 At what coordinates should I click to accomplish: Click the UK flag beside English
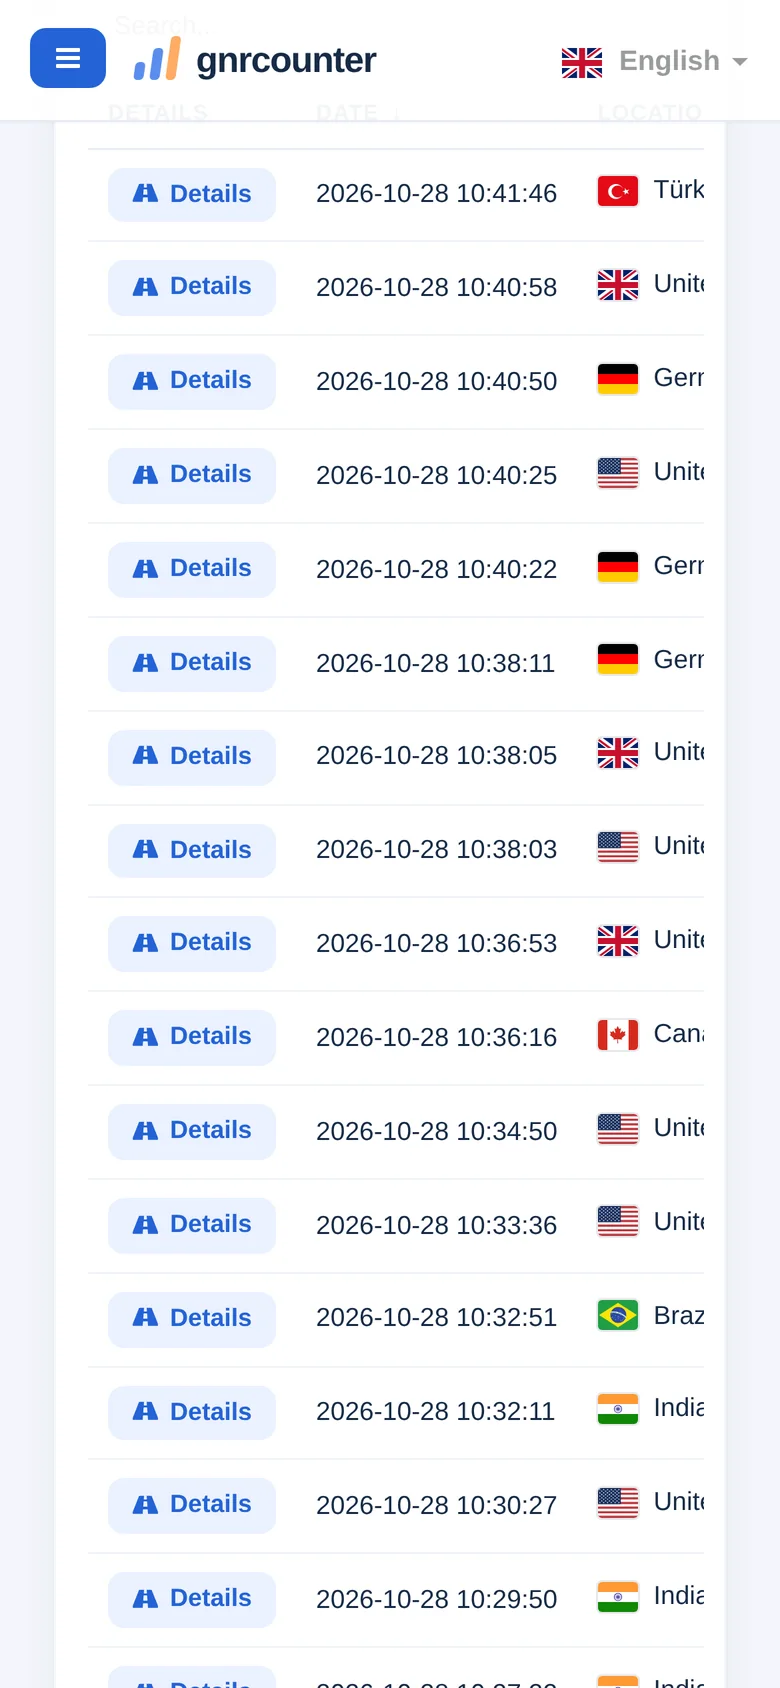coord(582,62)
